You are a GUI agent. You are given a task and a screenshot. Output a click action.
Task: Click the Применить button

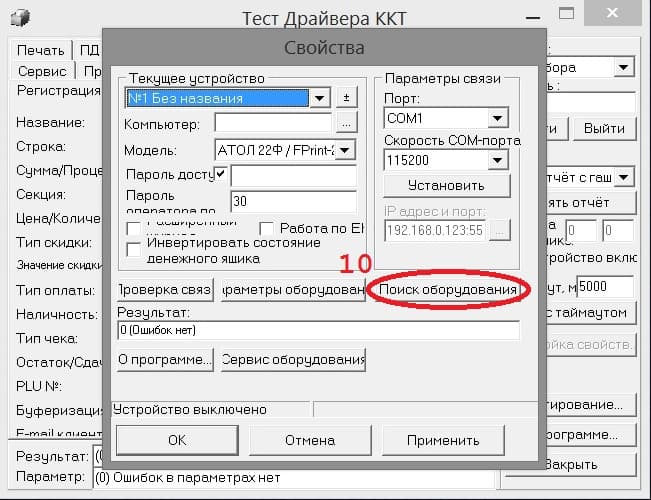pos(443,440)
